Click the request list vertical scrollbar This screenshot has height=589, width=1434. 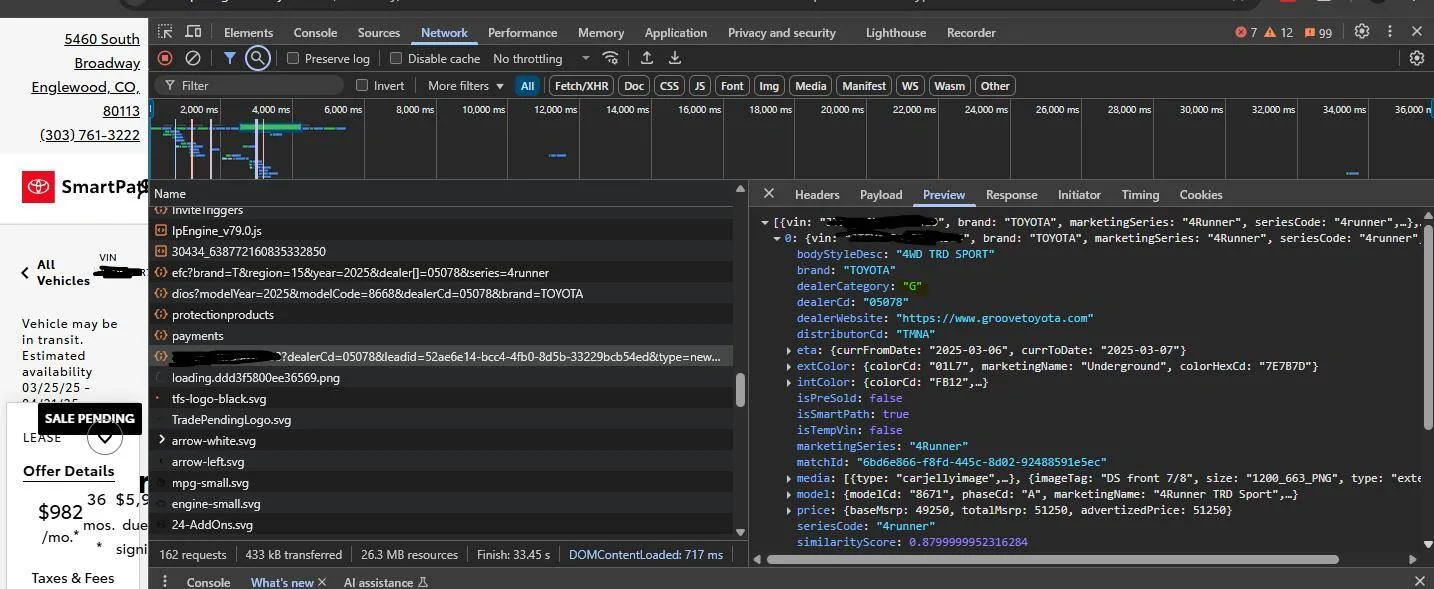click(740, 390)
